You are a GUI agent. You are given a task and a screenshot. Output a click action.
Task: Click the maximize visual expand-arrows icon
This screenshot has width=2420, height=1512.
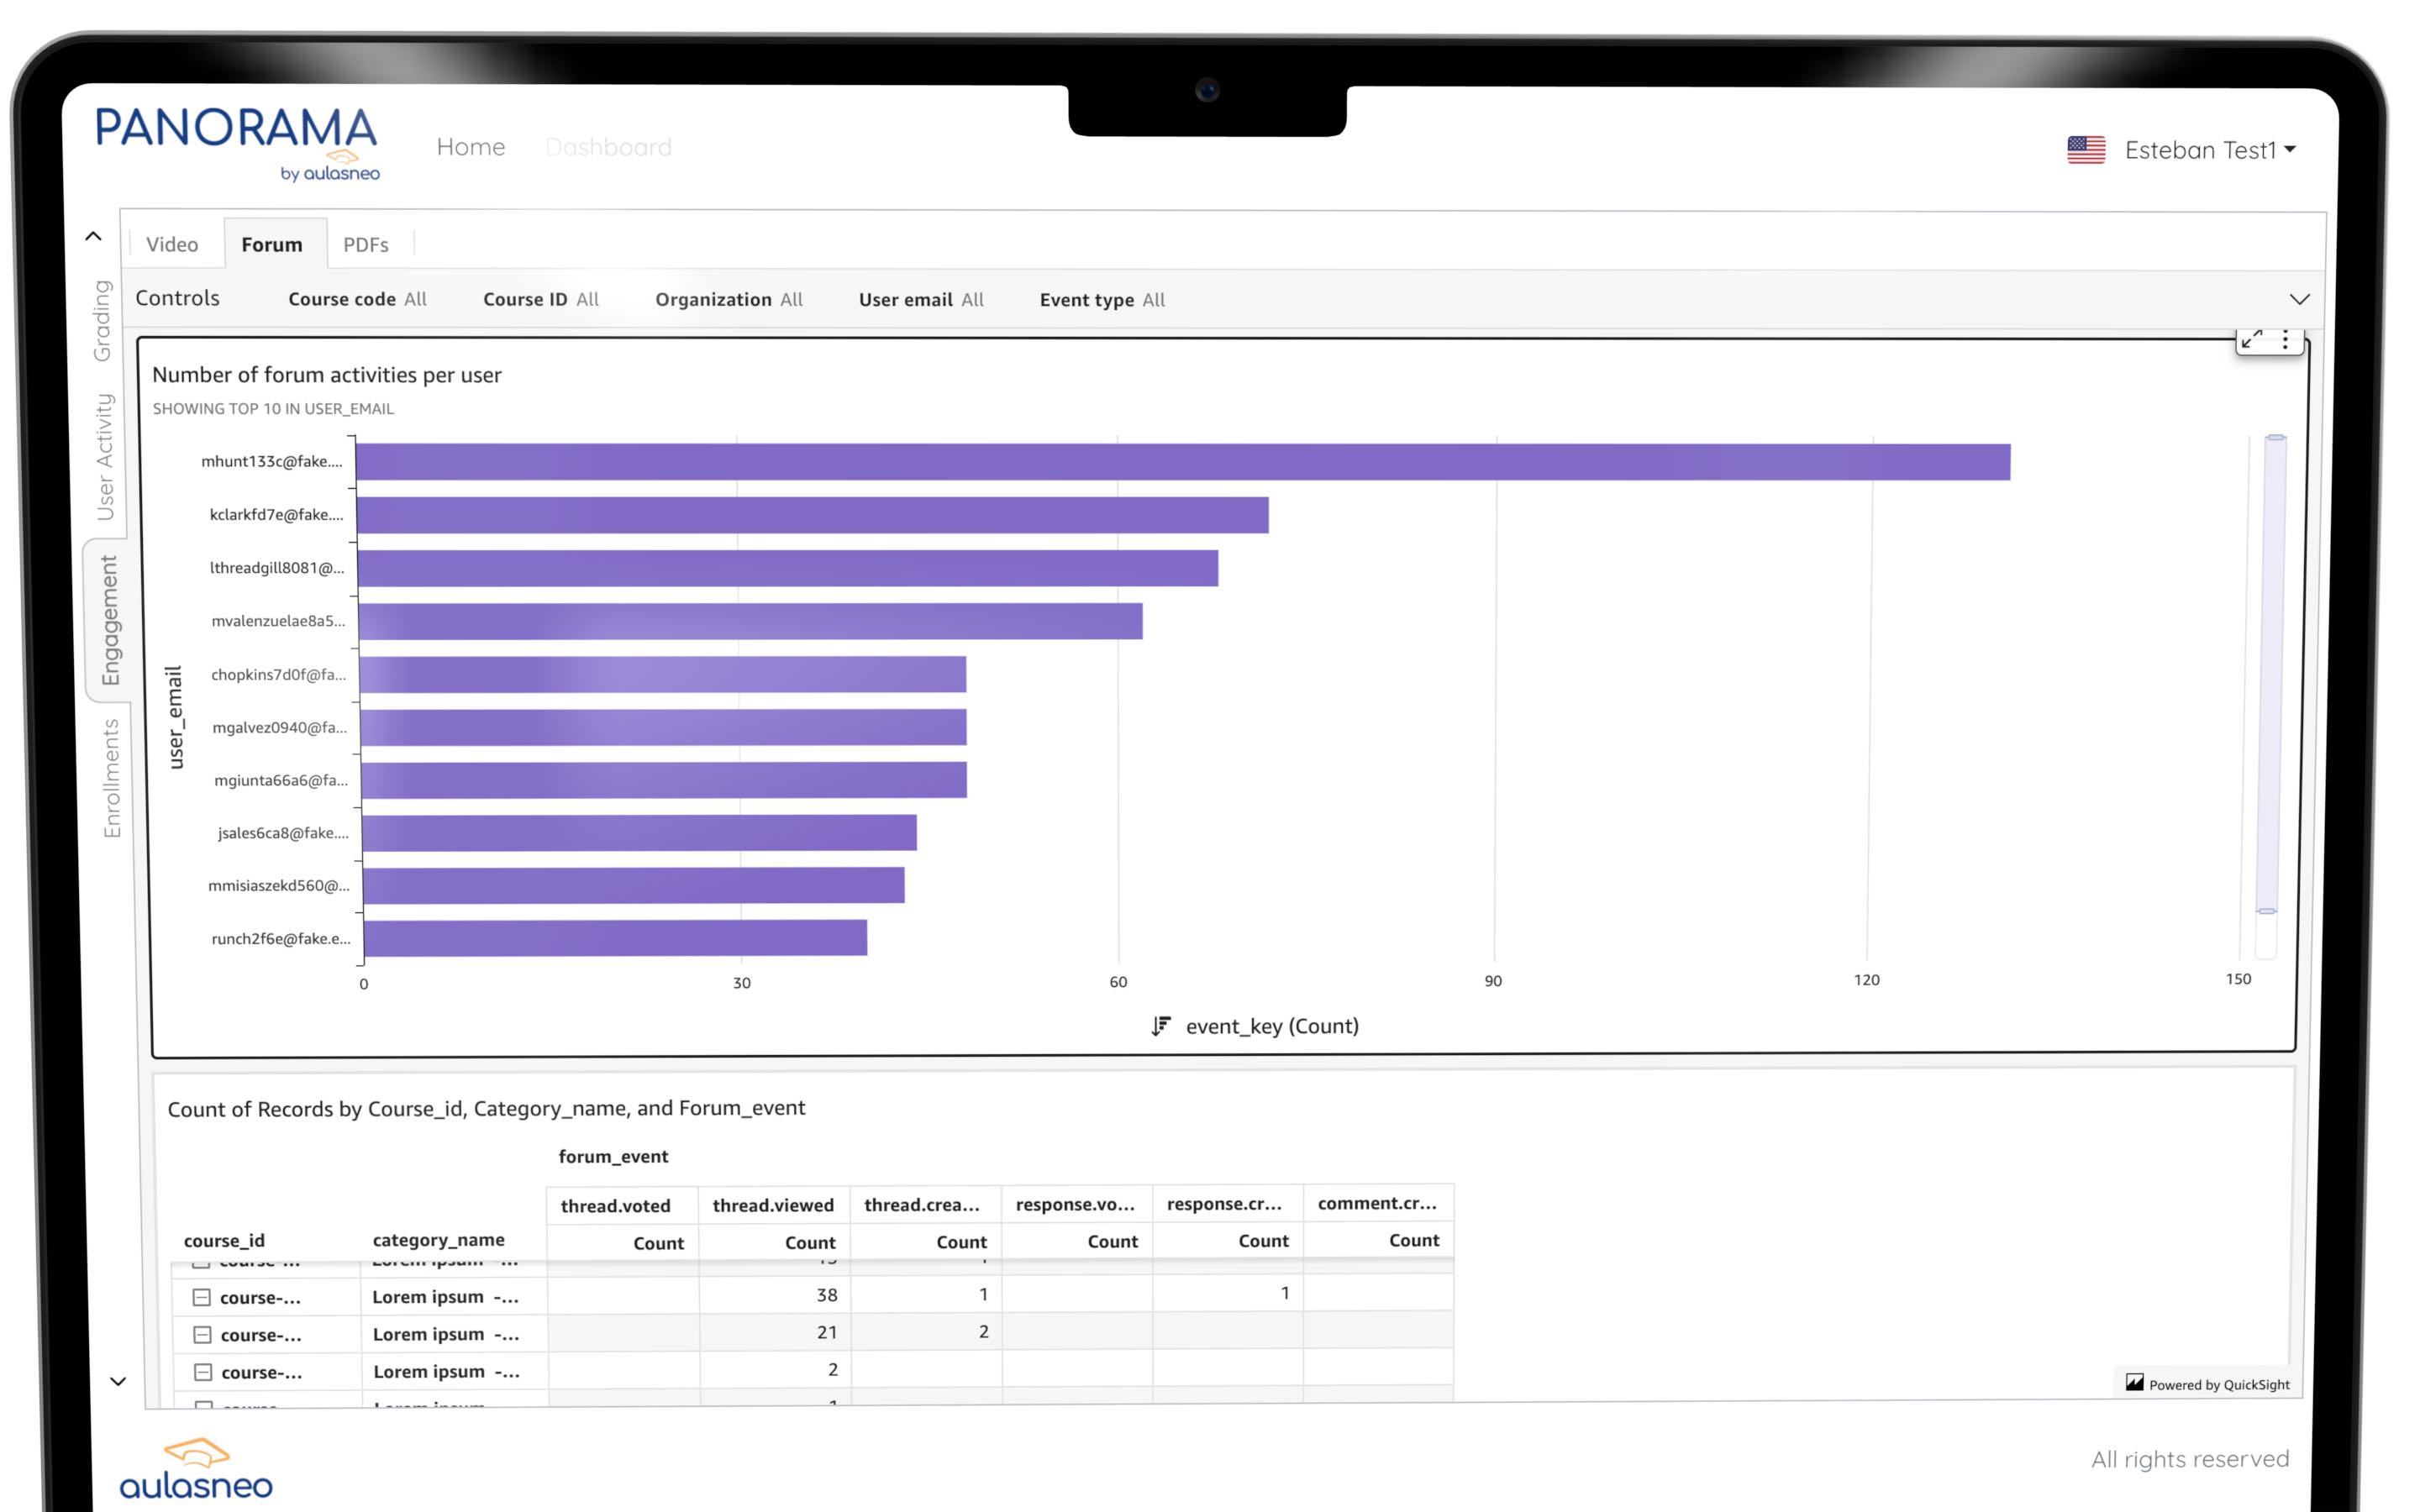point(2251,340)
